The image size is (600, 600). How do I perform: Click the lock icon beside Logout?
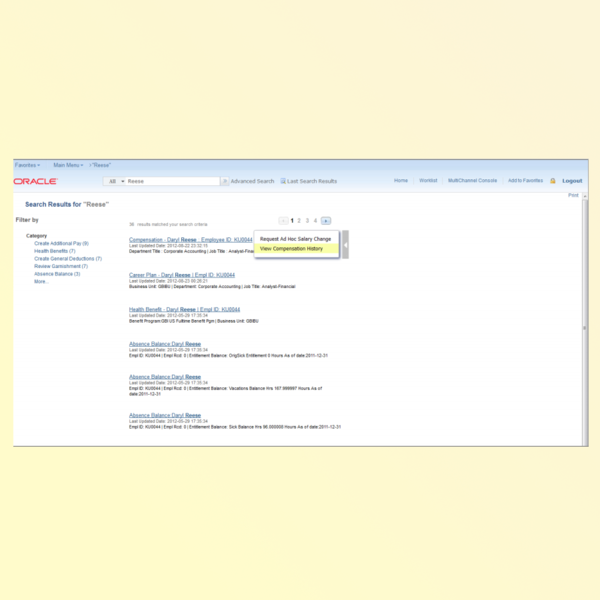tap(553, 181)
